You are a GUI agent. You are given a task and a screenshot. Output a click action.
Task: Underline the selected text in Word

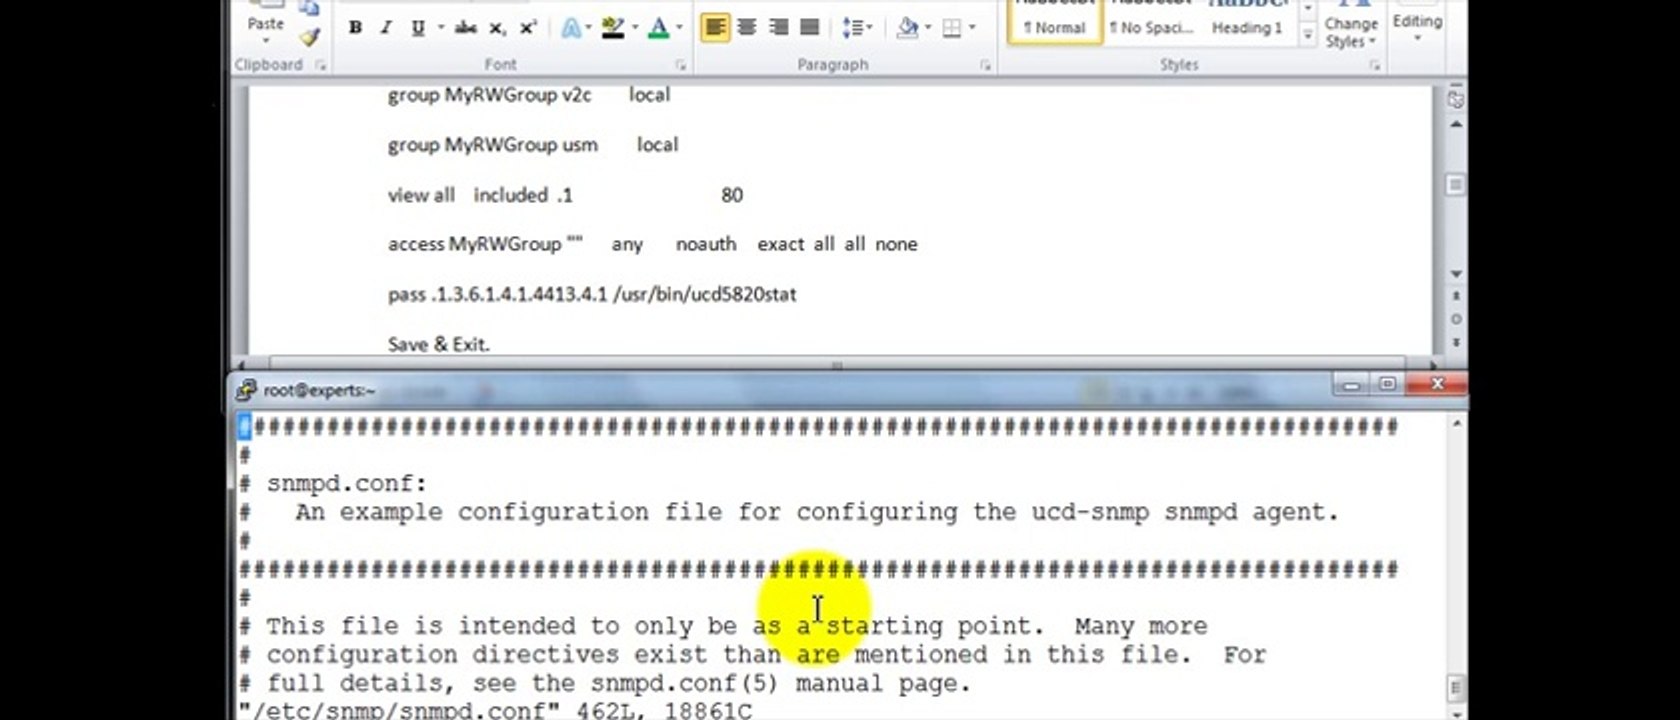click(417, 28)
